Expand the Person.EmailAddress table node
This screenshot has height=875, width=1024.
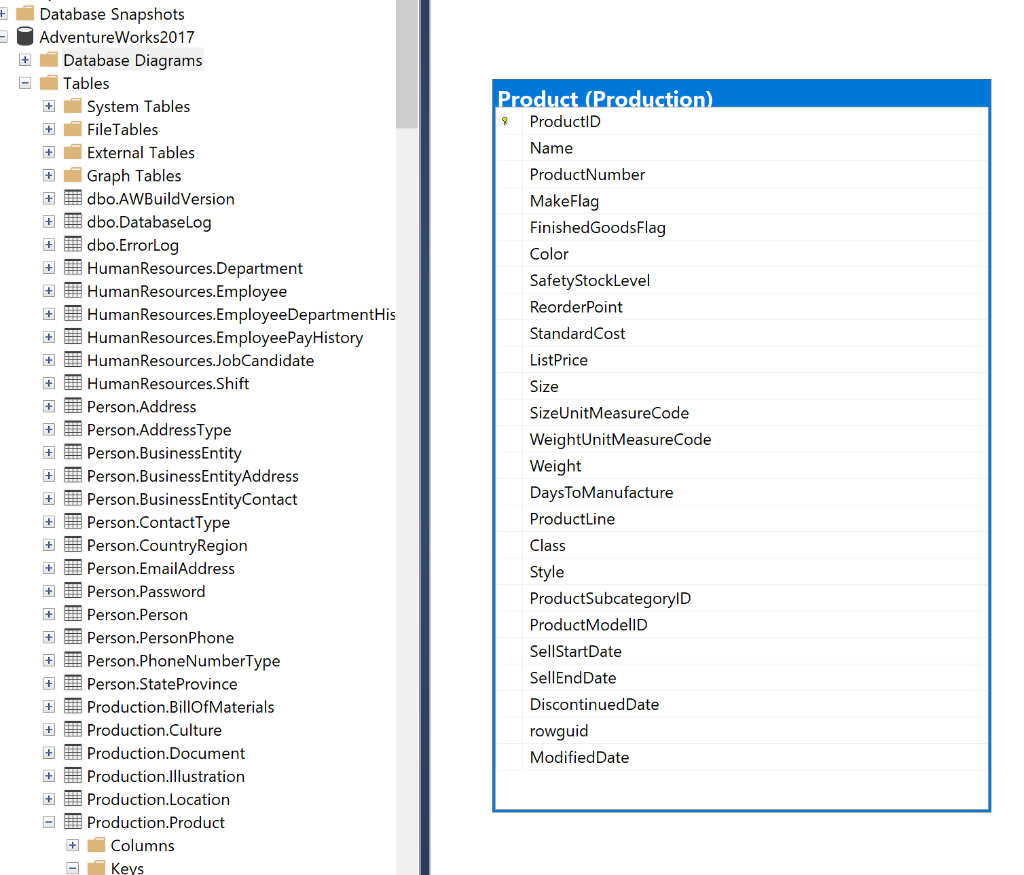click(x=49, y=568)
